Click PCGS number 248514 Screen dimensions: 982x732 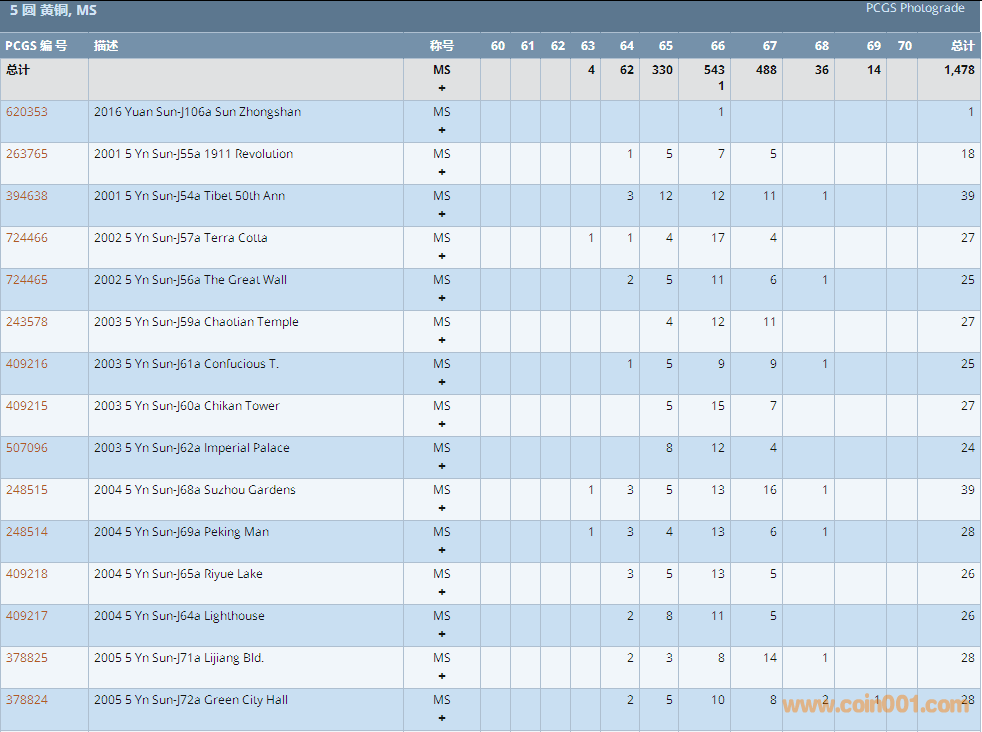pyautogui.click(x=27, y=532)
